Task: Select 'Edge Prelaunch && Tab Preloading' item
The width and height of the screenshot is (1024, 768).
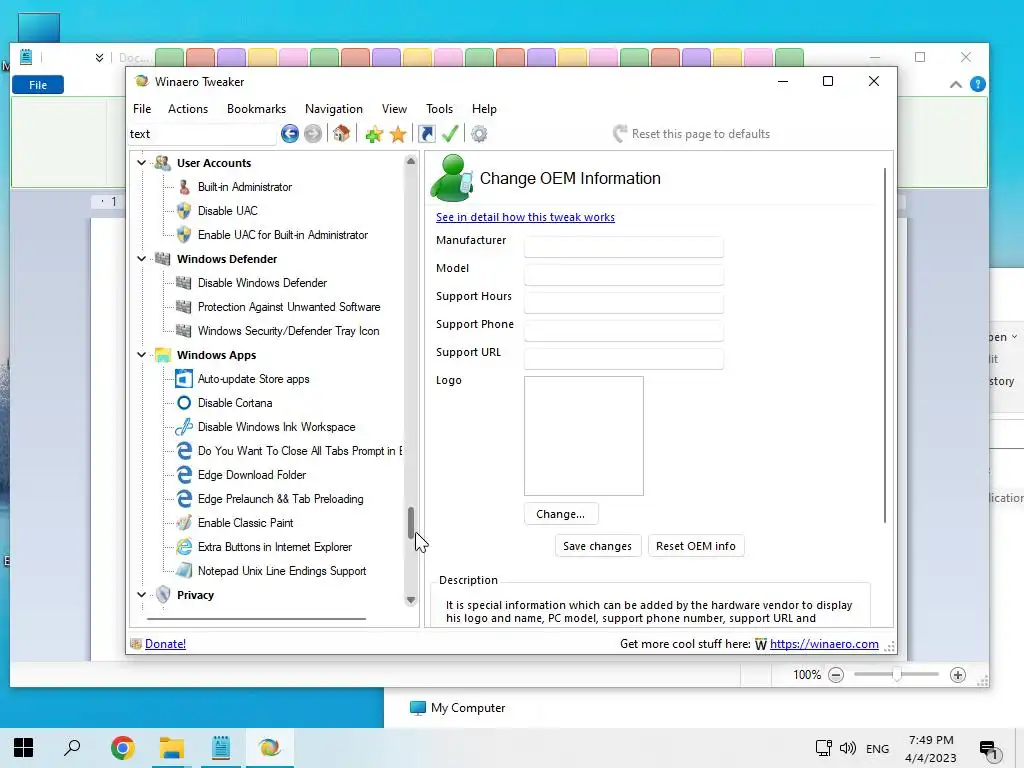Action: pyautogui.click(x=281, y=499)
